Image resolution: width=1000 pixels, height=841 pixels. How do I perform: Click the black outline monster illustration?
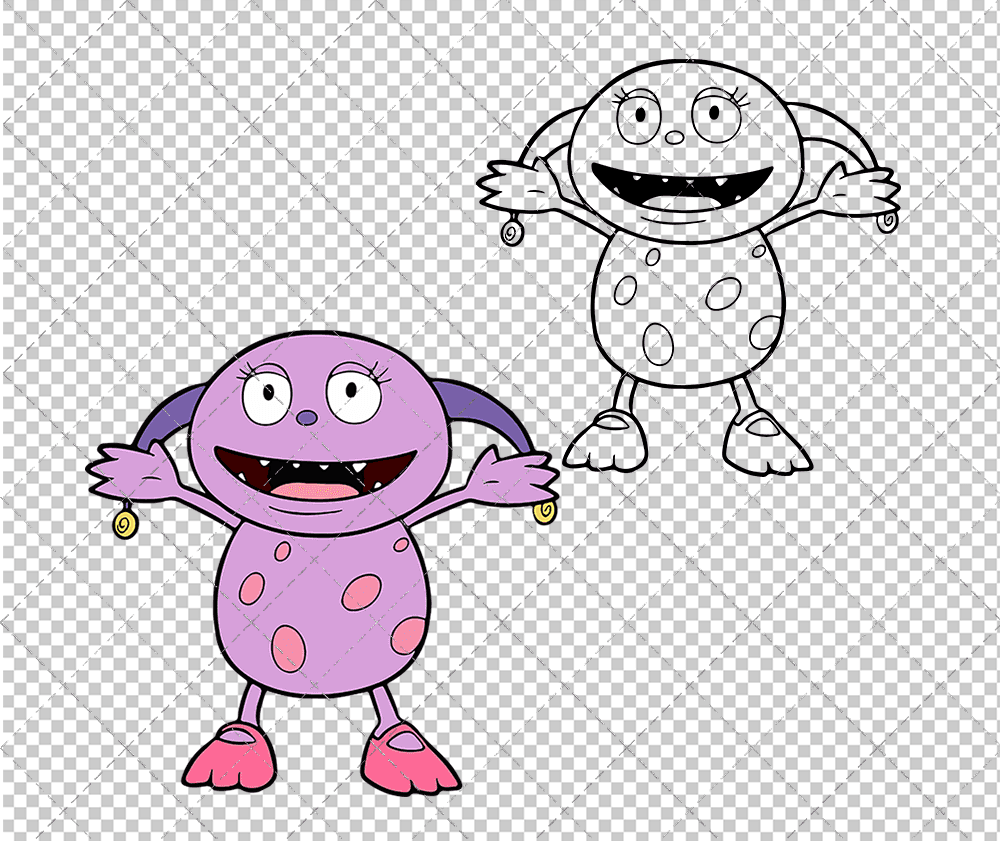coord(689,267)
